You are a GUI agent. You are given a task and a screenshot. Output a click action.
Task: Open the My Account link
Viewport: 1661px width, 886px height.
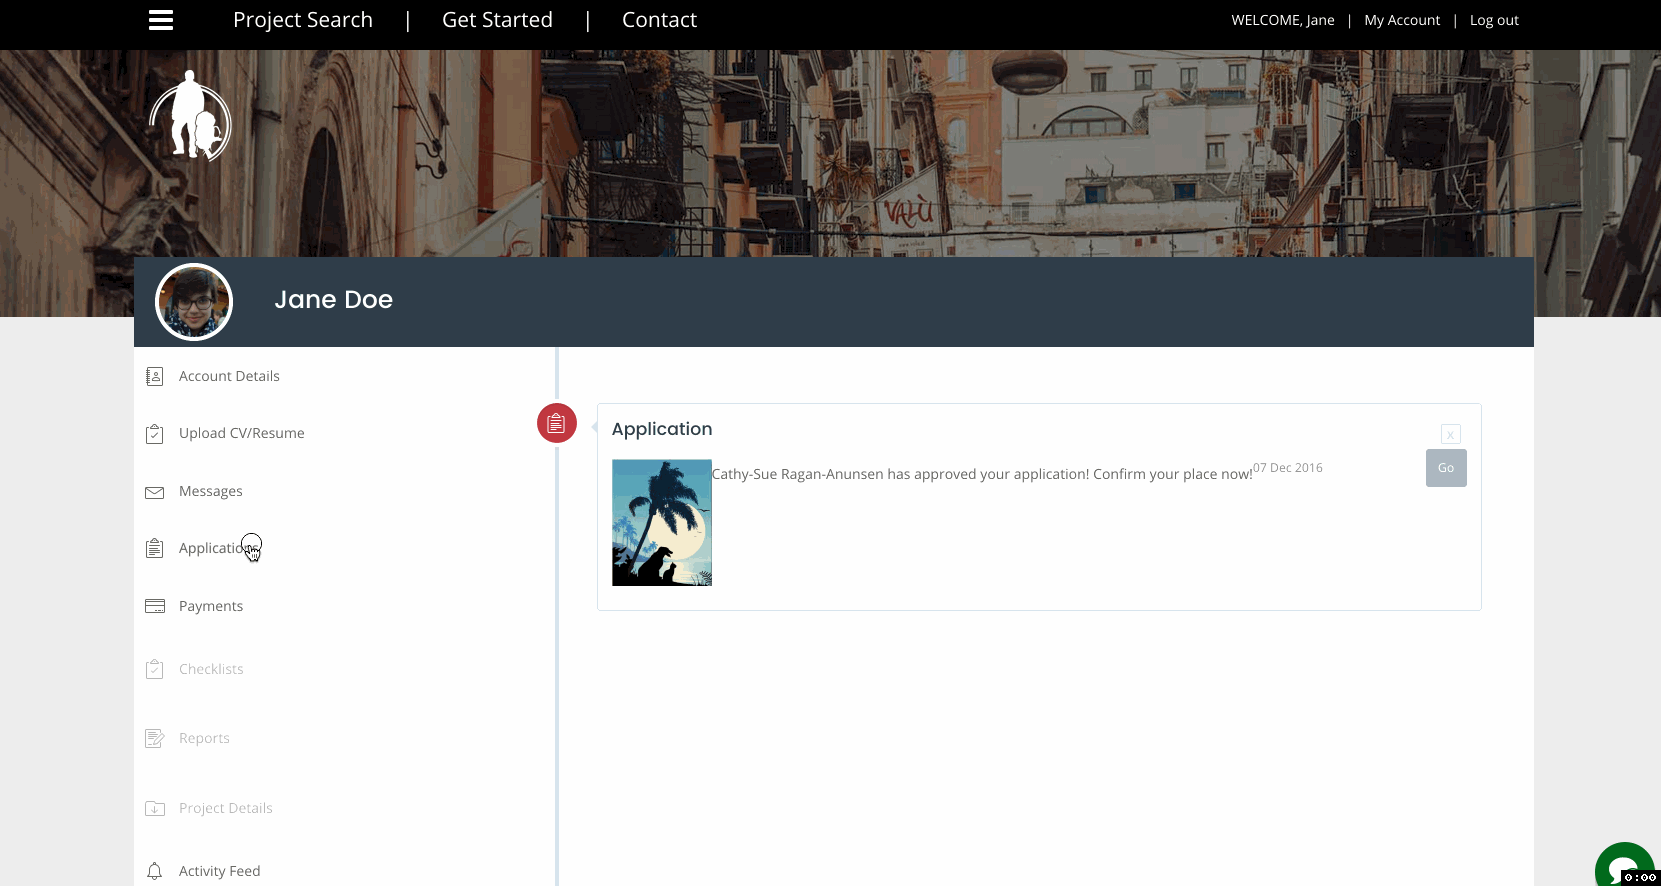(1402, 20)
